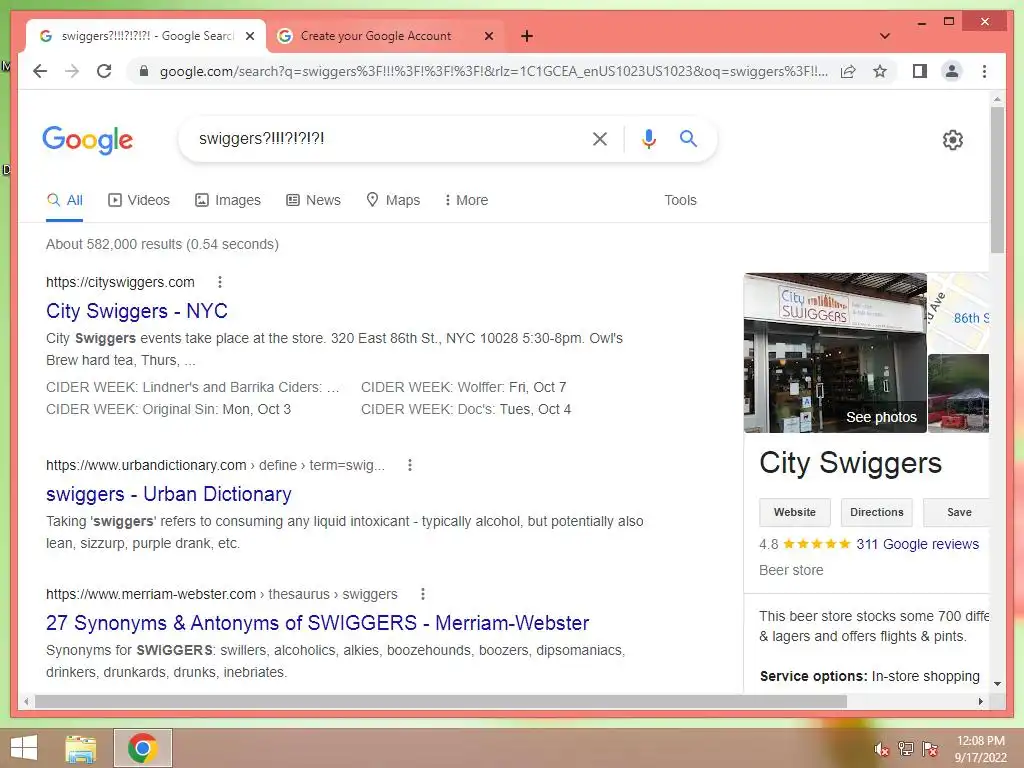View City Swiggers storefront photos
Image resolution: width=1024 pixels, height=768 pixels.
[835, 353]
